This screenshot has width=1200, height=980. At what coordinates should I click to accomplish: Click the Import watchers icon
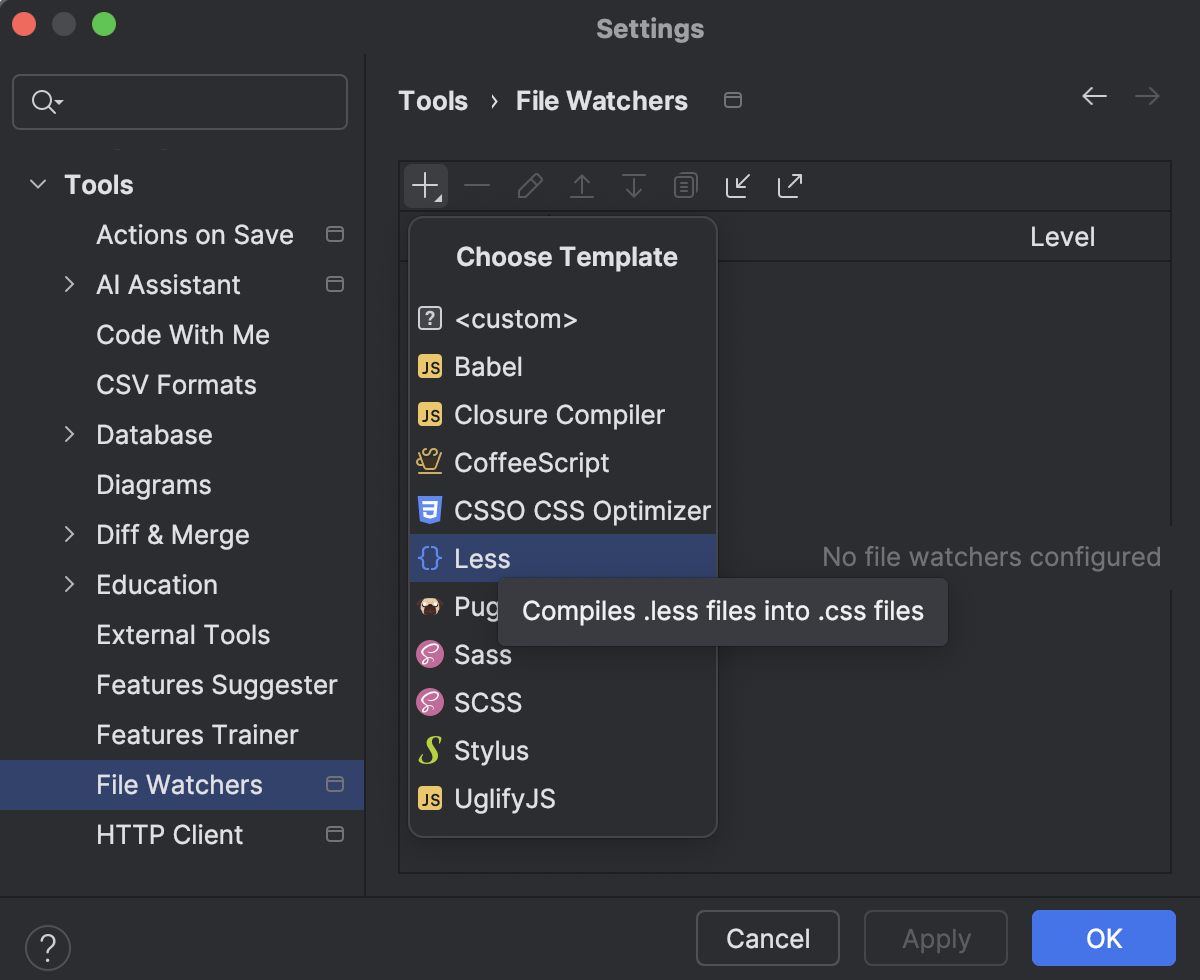coord(737,185)
